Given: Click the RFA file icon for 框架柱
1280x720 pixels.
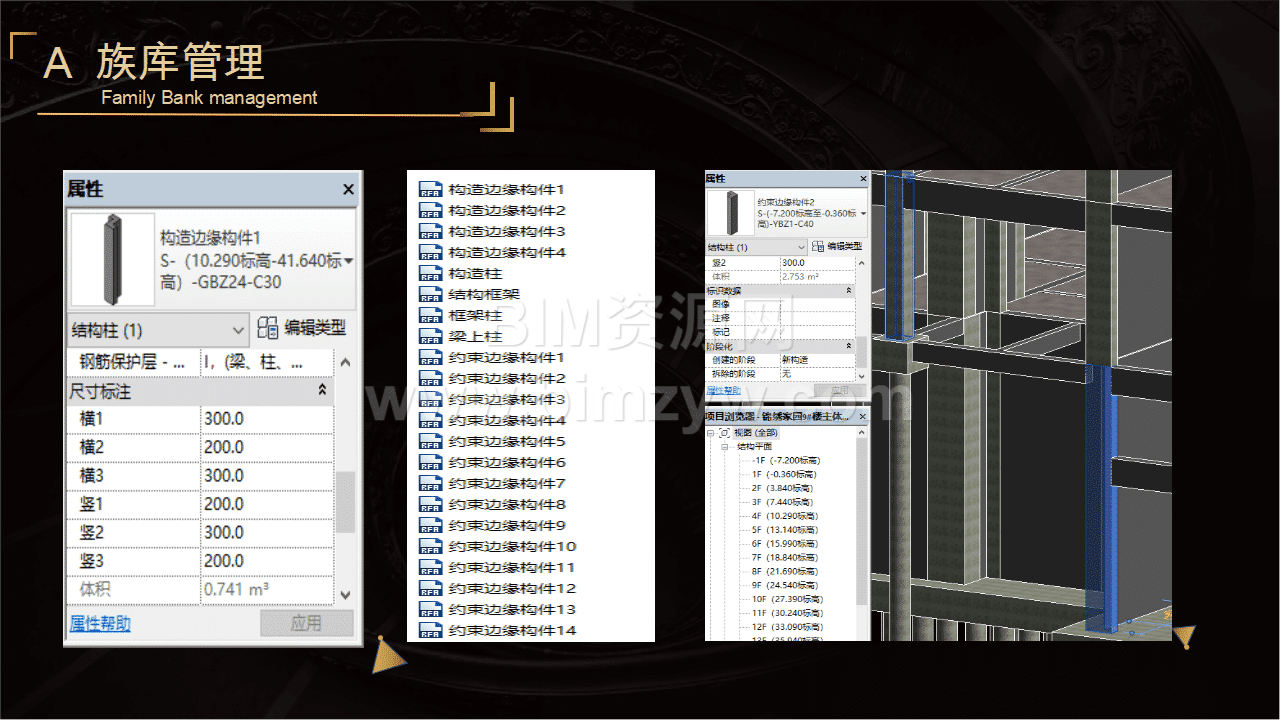Looking at the screenshot, I should pyautogui.click(x=430, y=315).
